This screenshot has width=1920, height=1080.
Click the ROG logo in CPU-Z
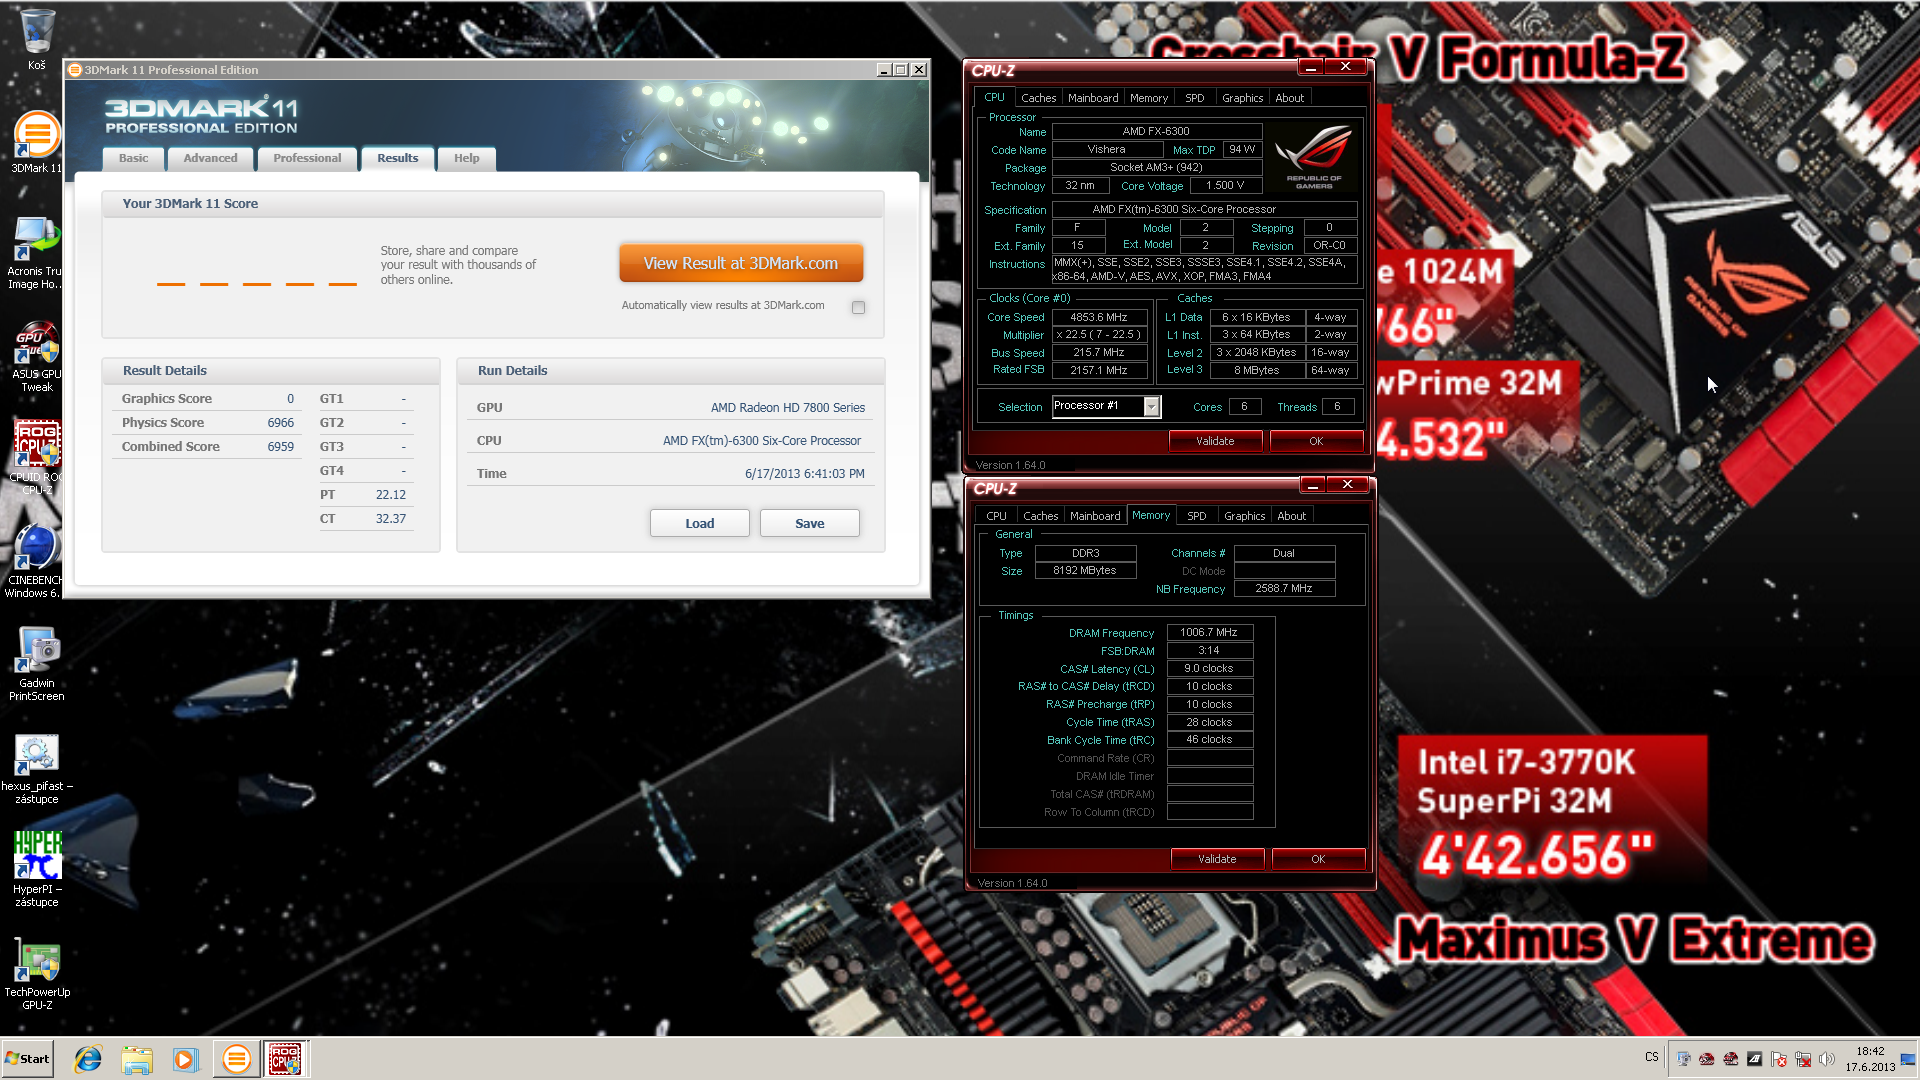1312,156
